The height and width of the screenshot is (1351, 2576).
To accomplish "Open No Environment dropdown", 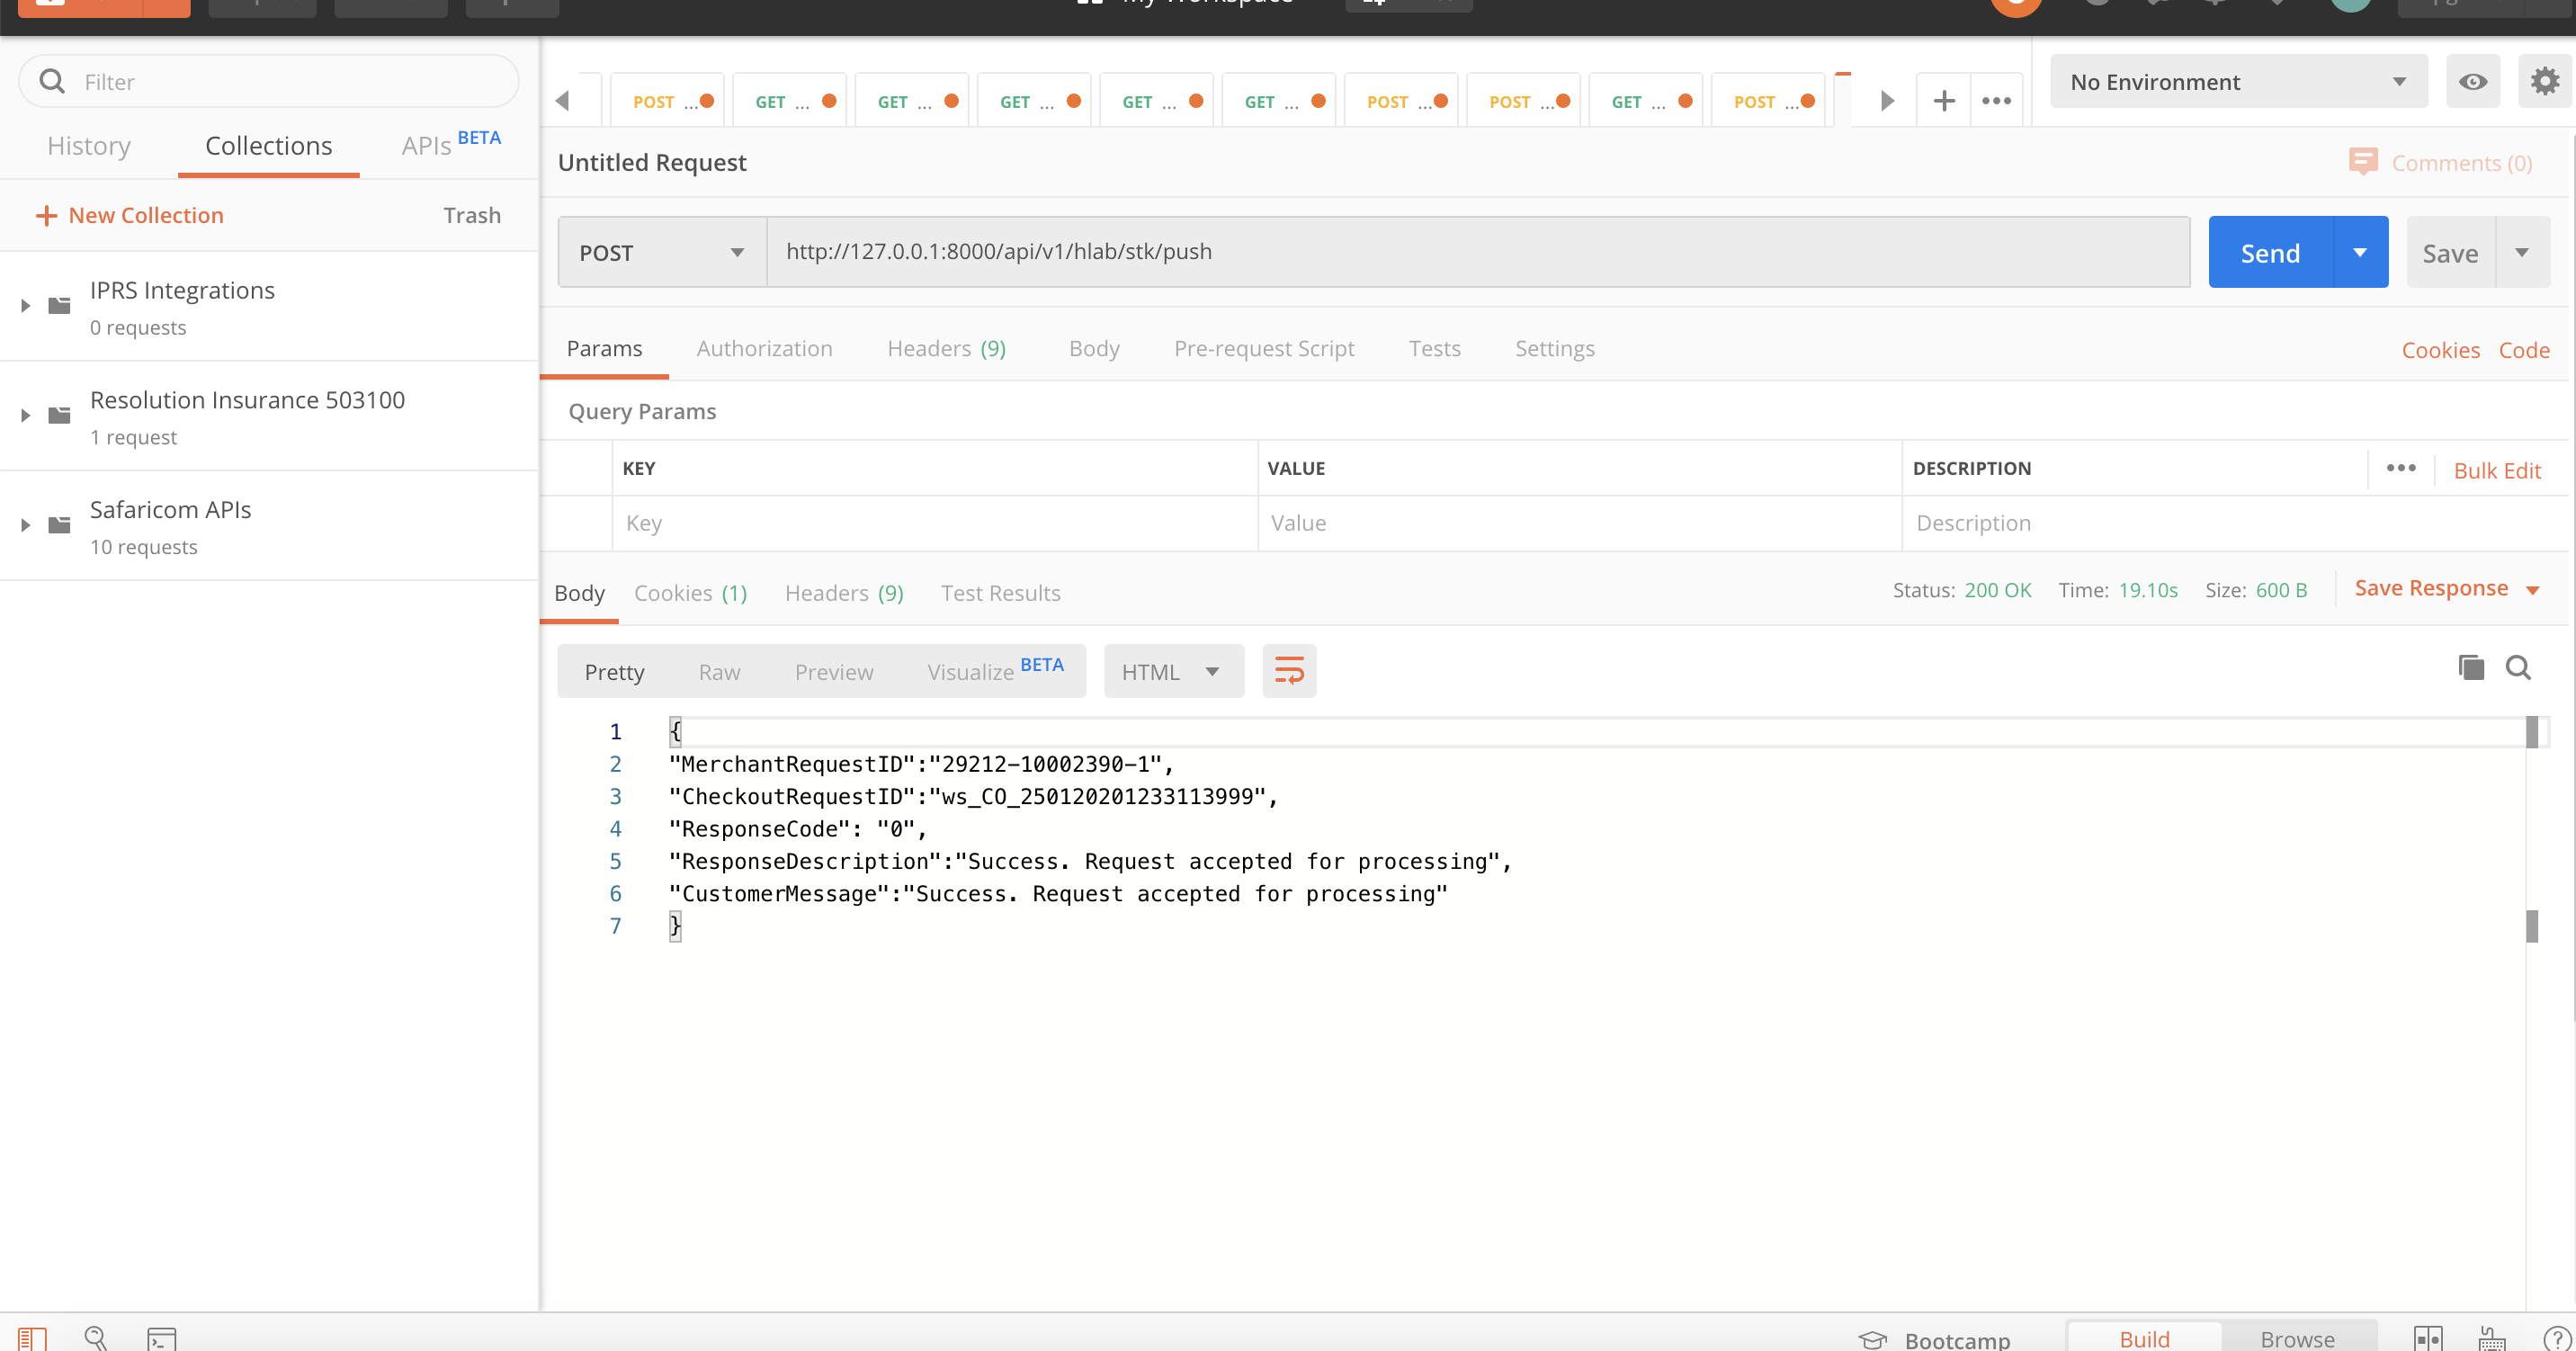I will point(2238,81).
